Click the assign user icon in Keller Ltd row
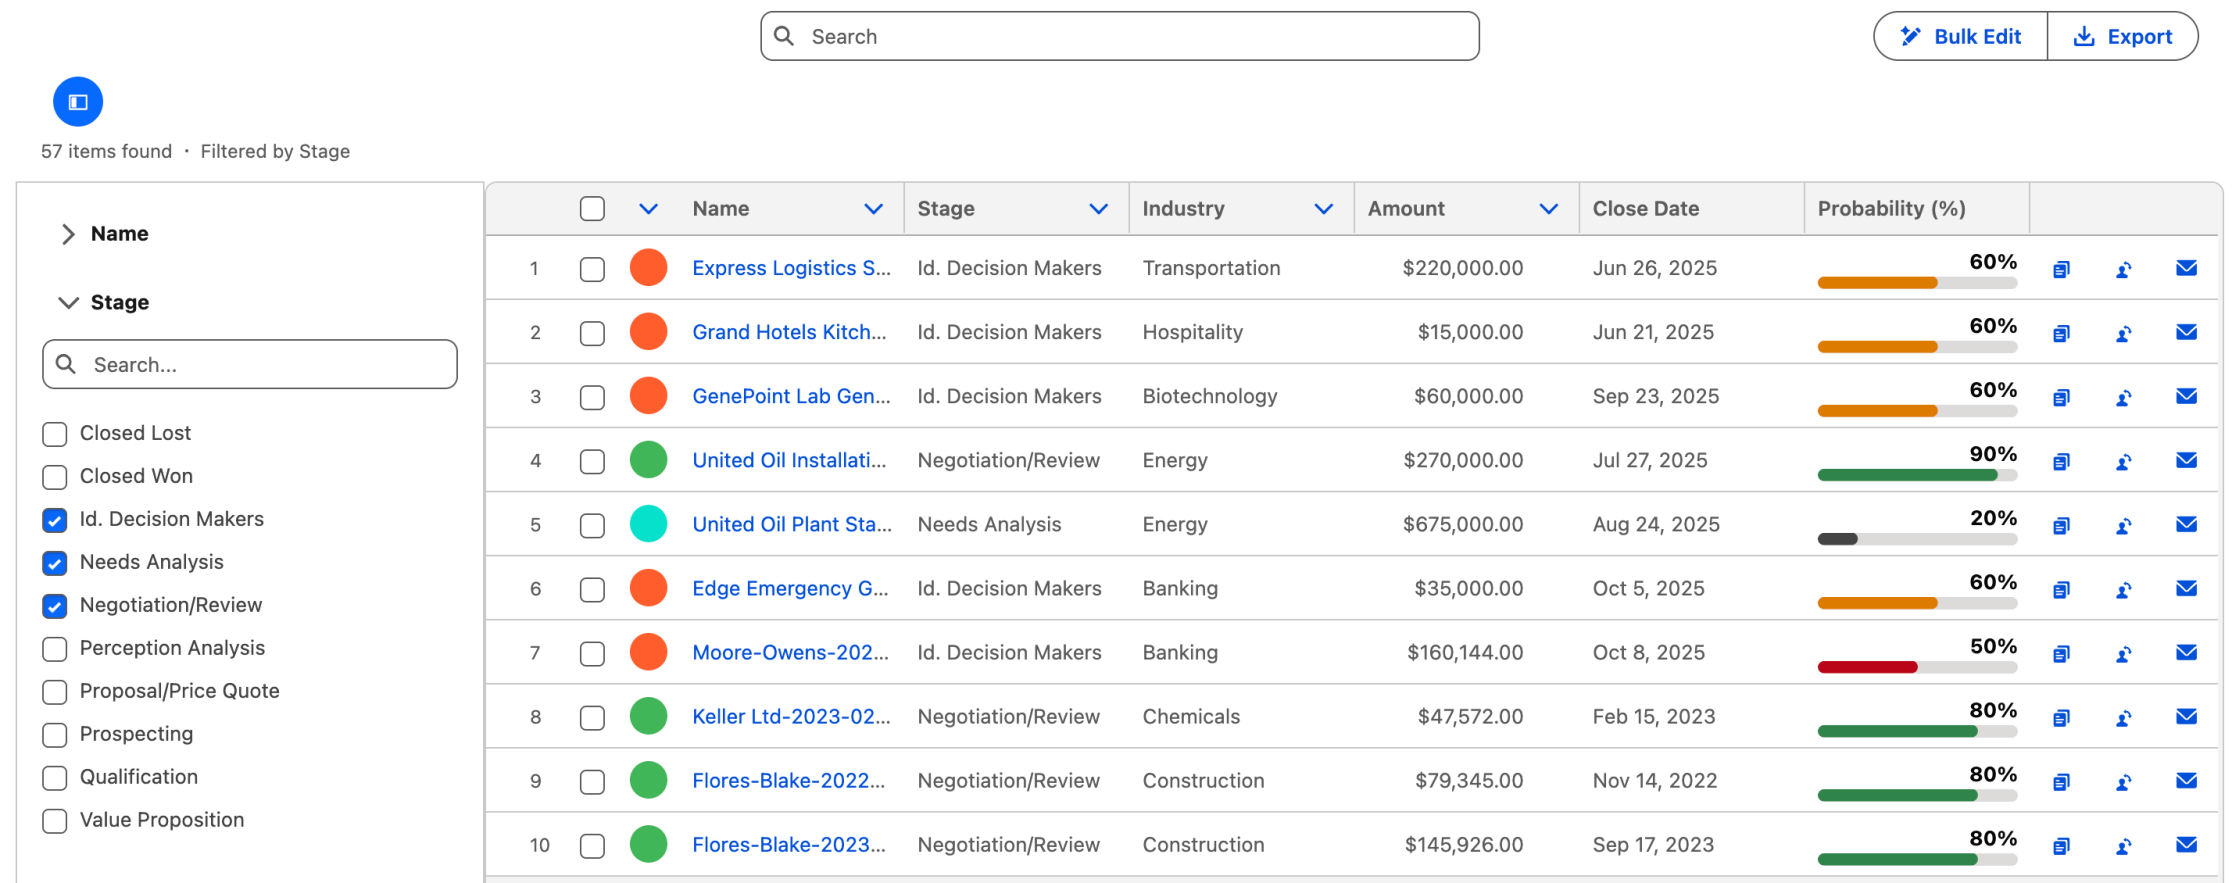 [2124, 717]
